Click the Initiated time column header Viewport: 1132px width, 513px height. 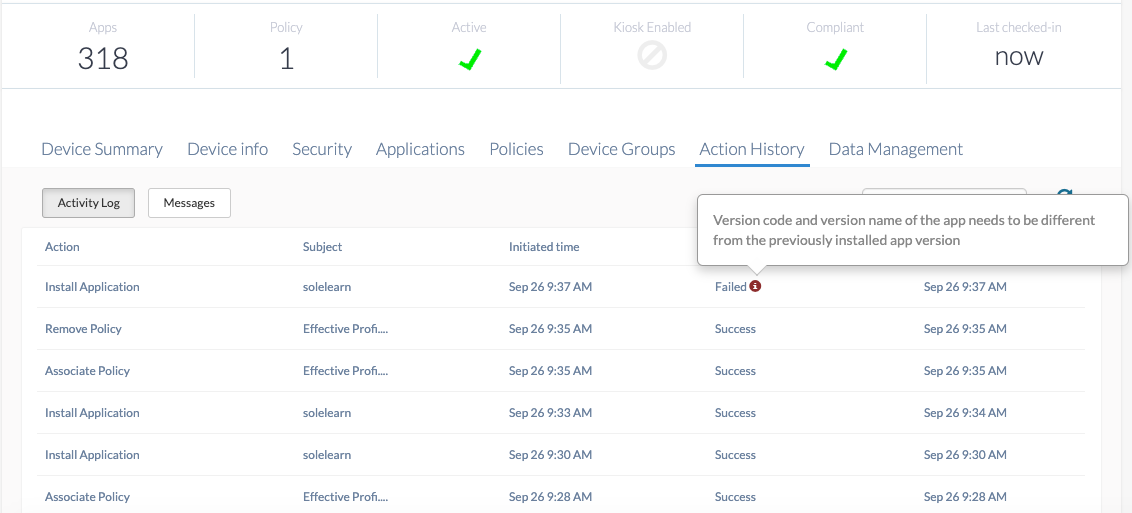click(x=544, y=247)
